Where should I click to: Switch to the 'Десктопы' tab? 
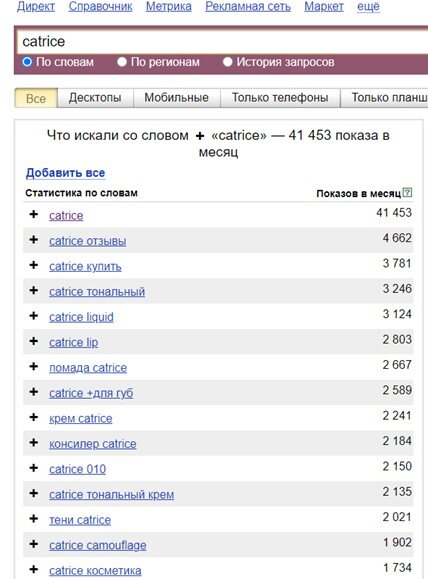pos(95,97)
